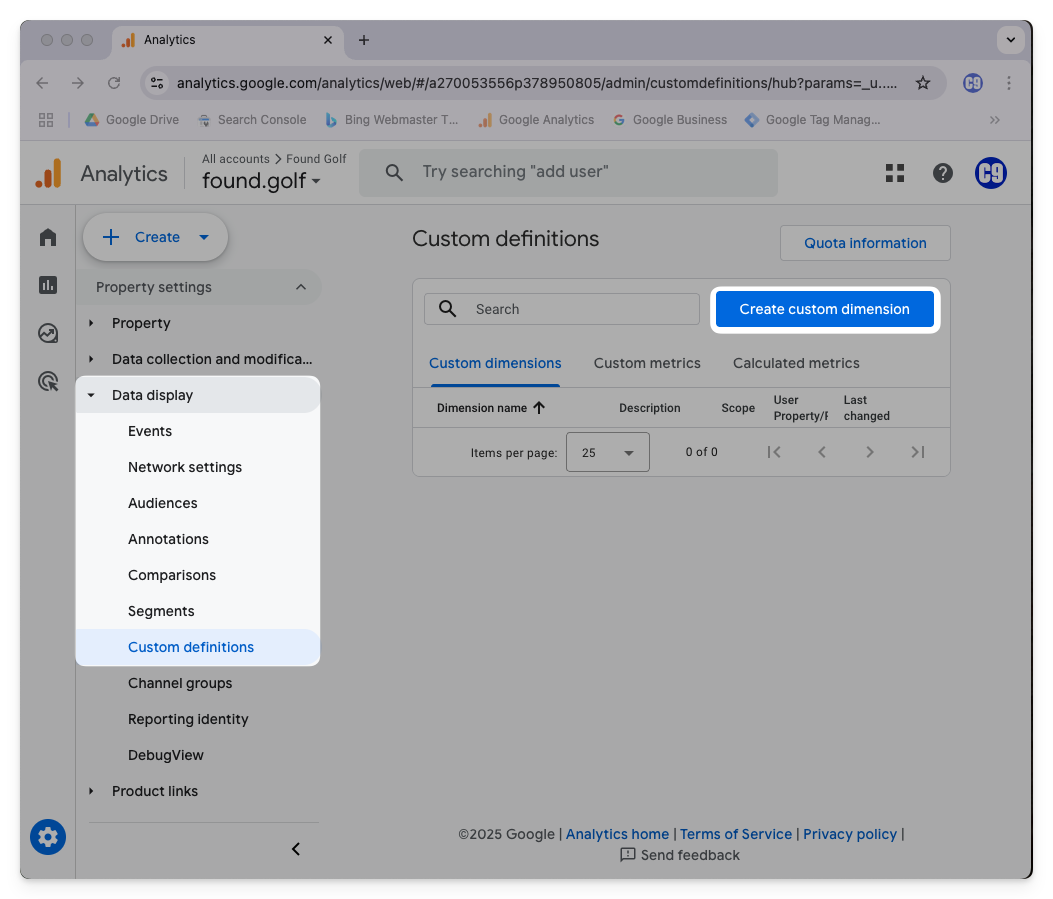
Task: Open the Help question mark icon
Action: point(942,173)
